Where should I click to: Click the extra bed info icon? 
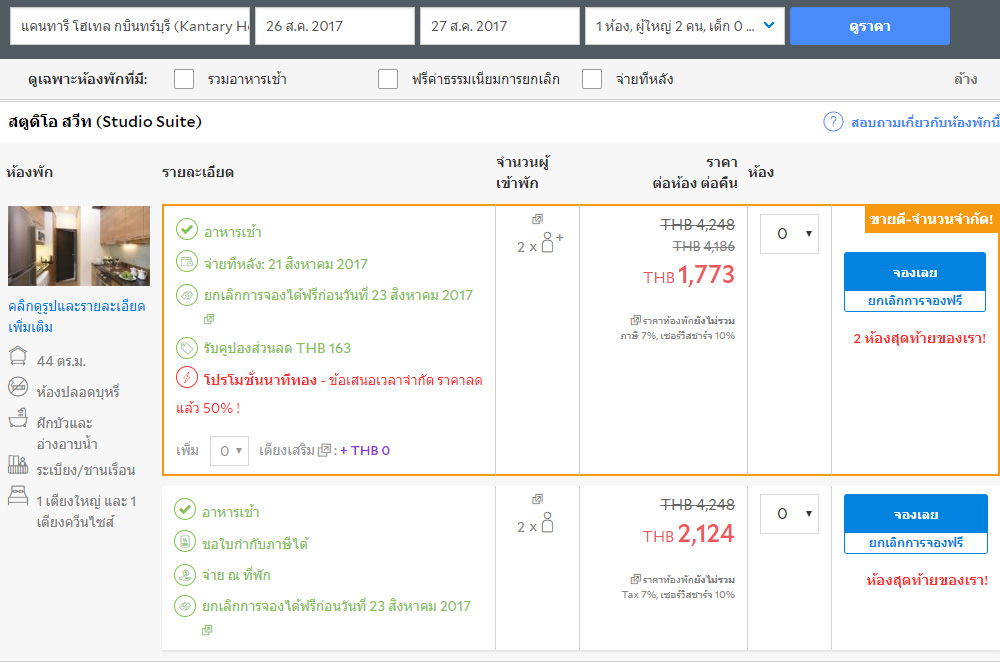(x=324, y=451)
